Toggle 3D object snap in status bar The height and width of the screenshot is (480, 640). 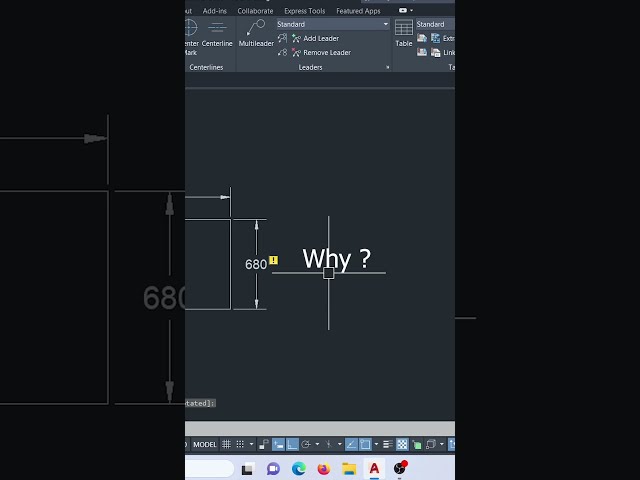tap(431, 444)
